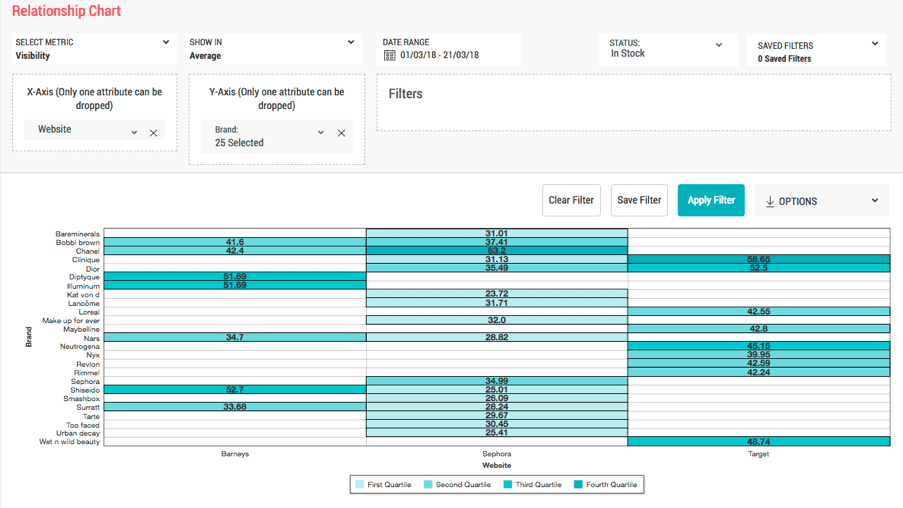This screenshot has height=508, width=903.
Task: Click the Lancôme brand label
Action: (x=84, y=304)
